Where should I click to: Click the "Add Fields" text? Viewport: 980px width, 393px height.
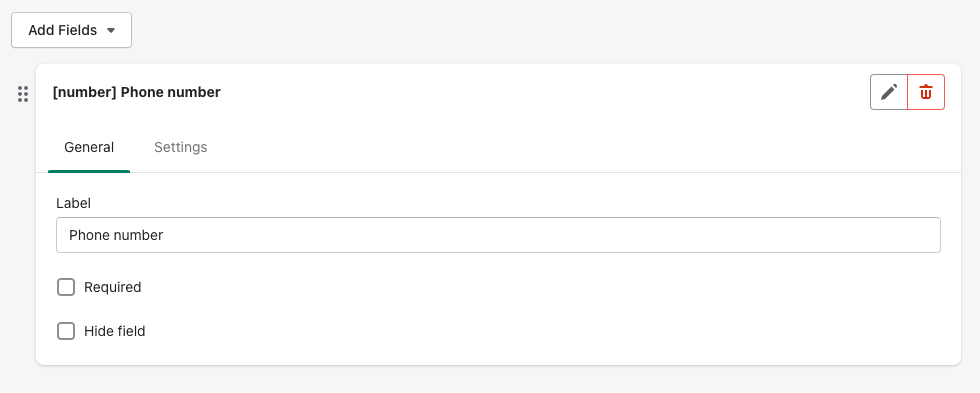click(x=62, y=30)
